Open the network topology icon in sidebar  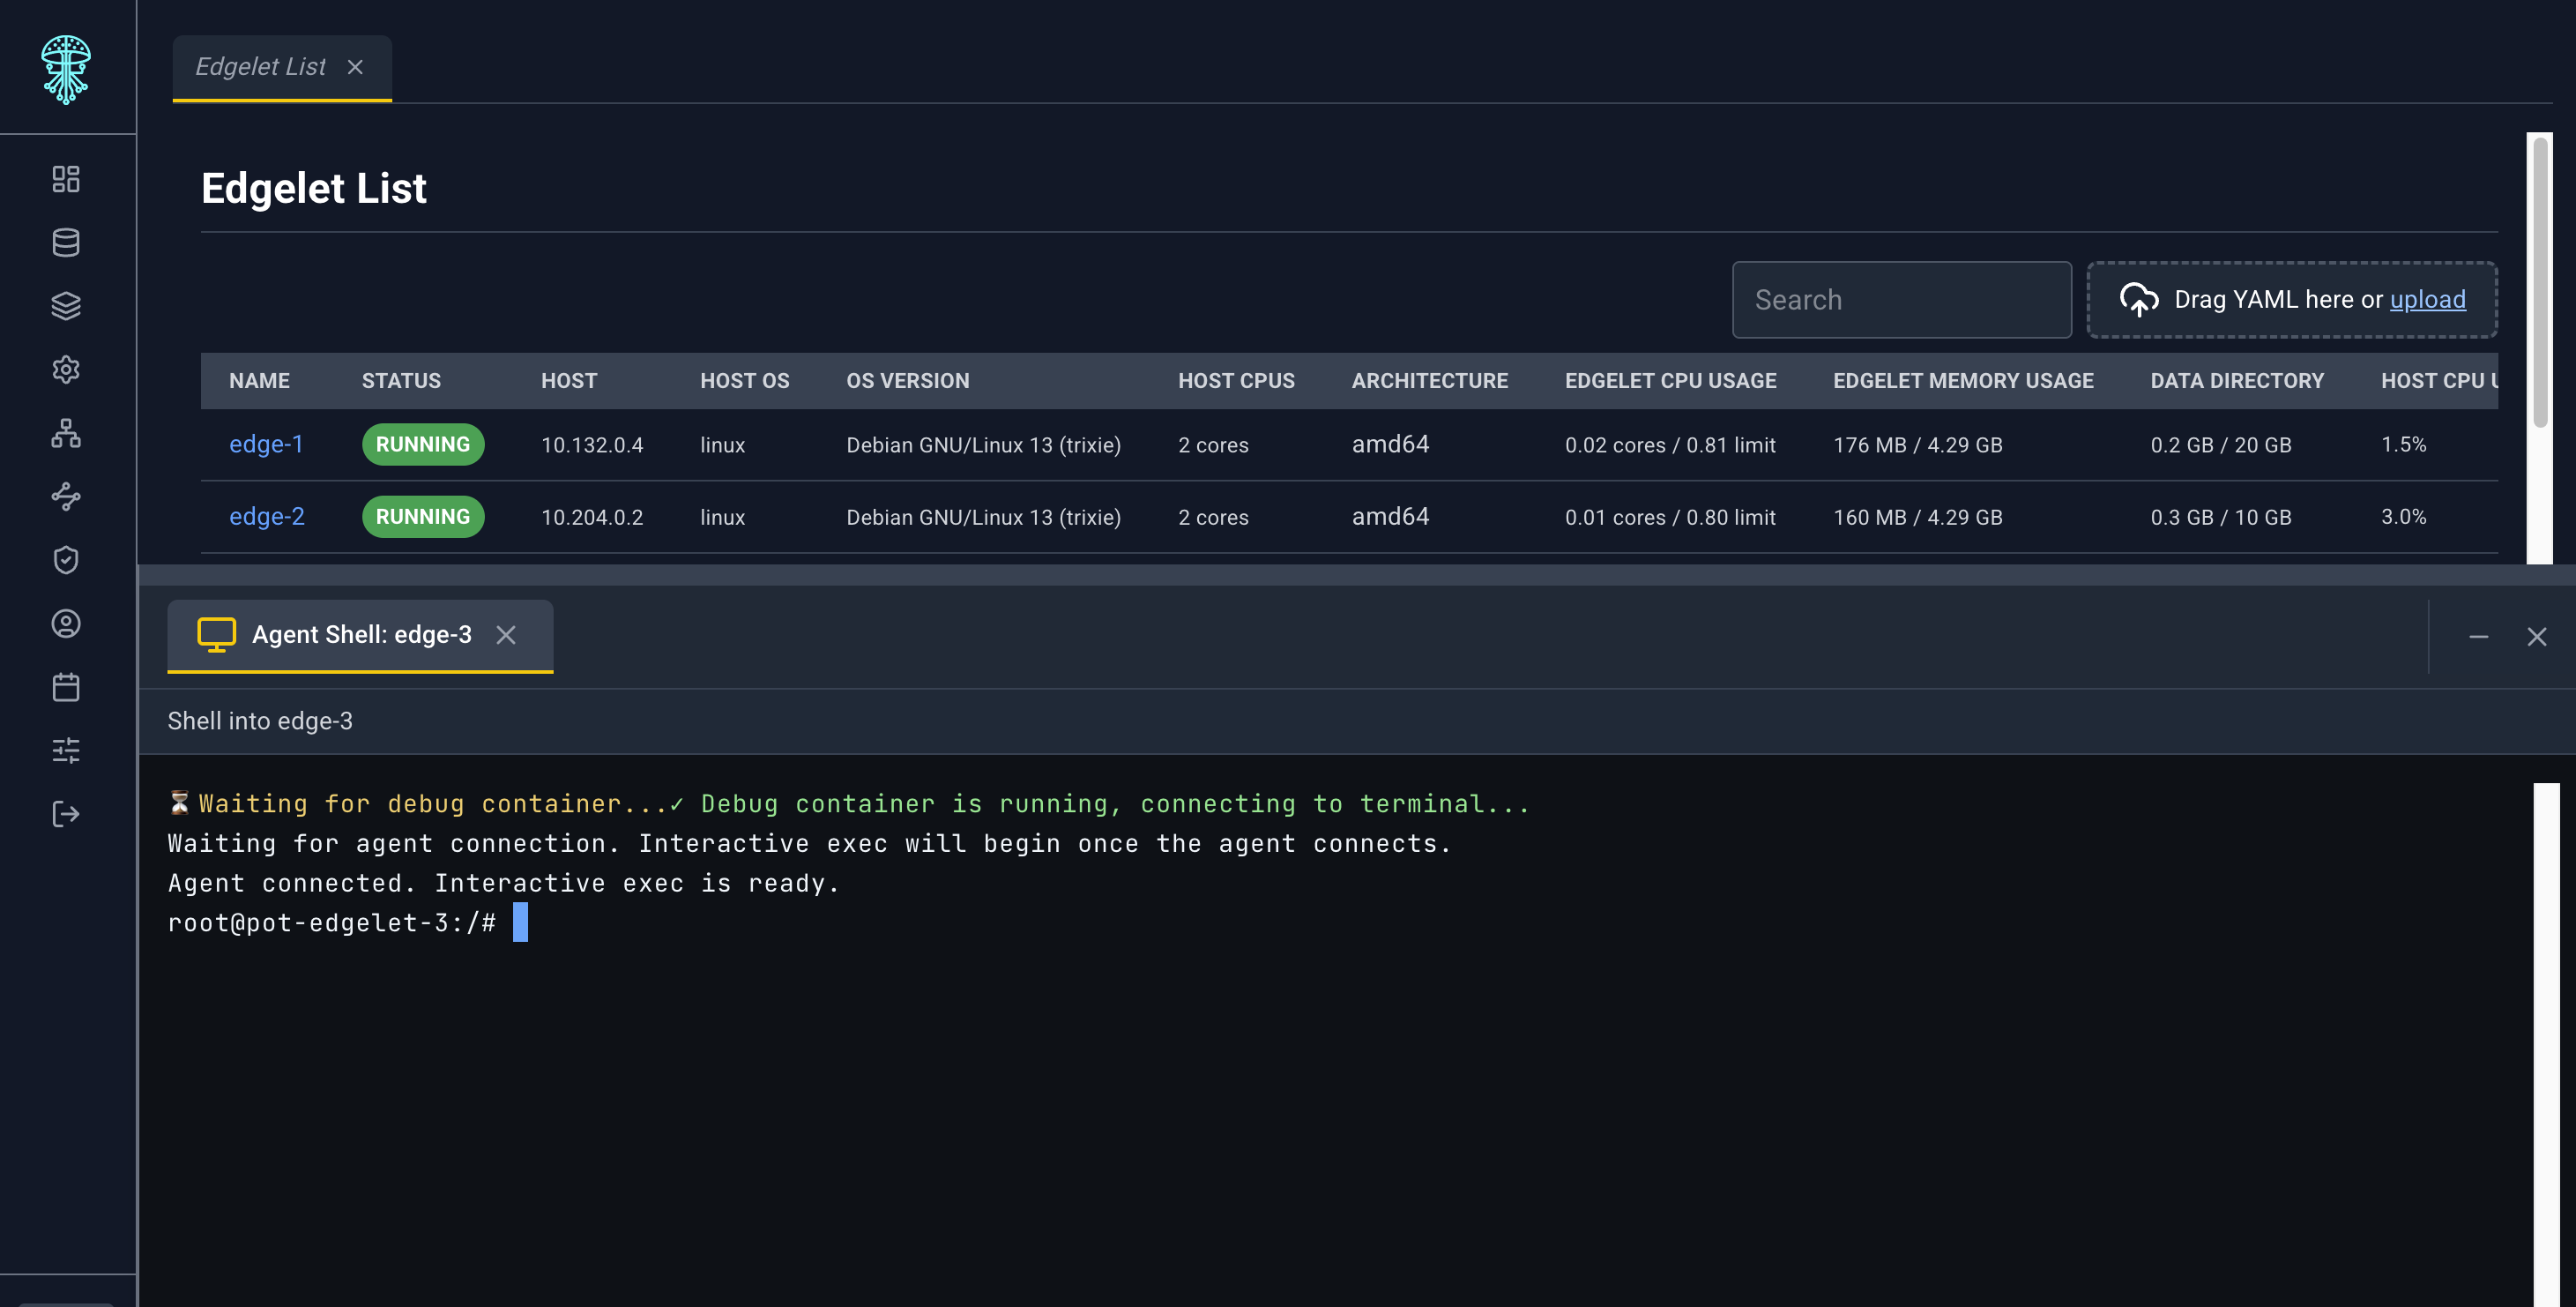point(66,433)
